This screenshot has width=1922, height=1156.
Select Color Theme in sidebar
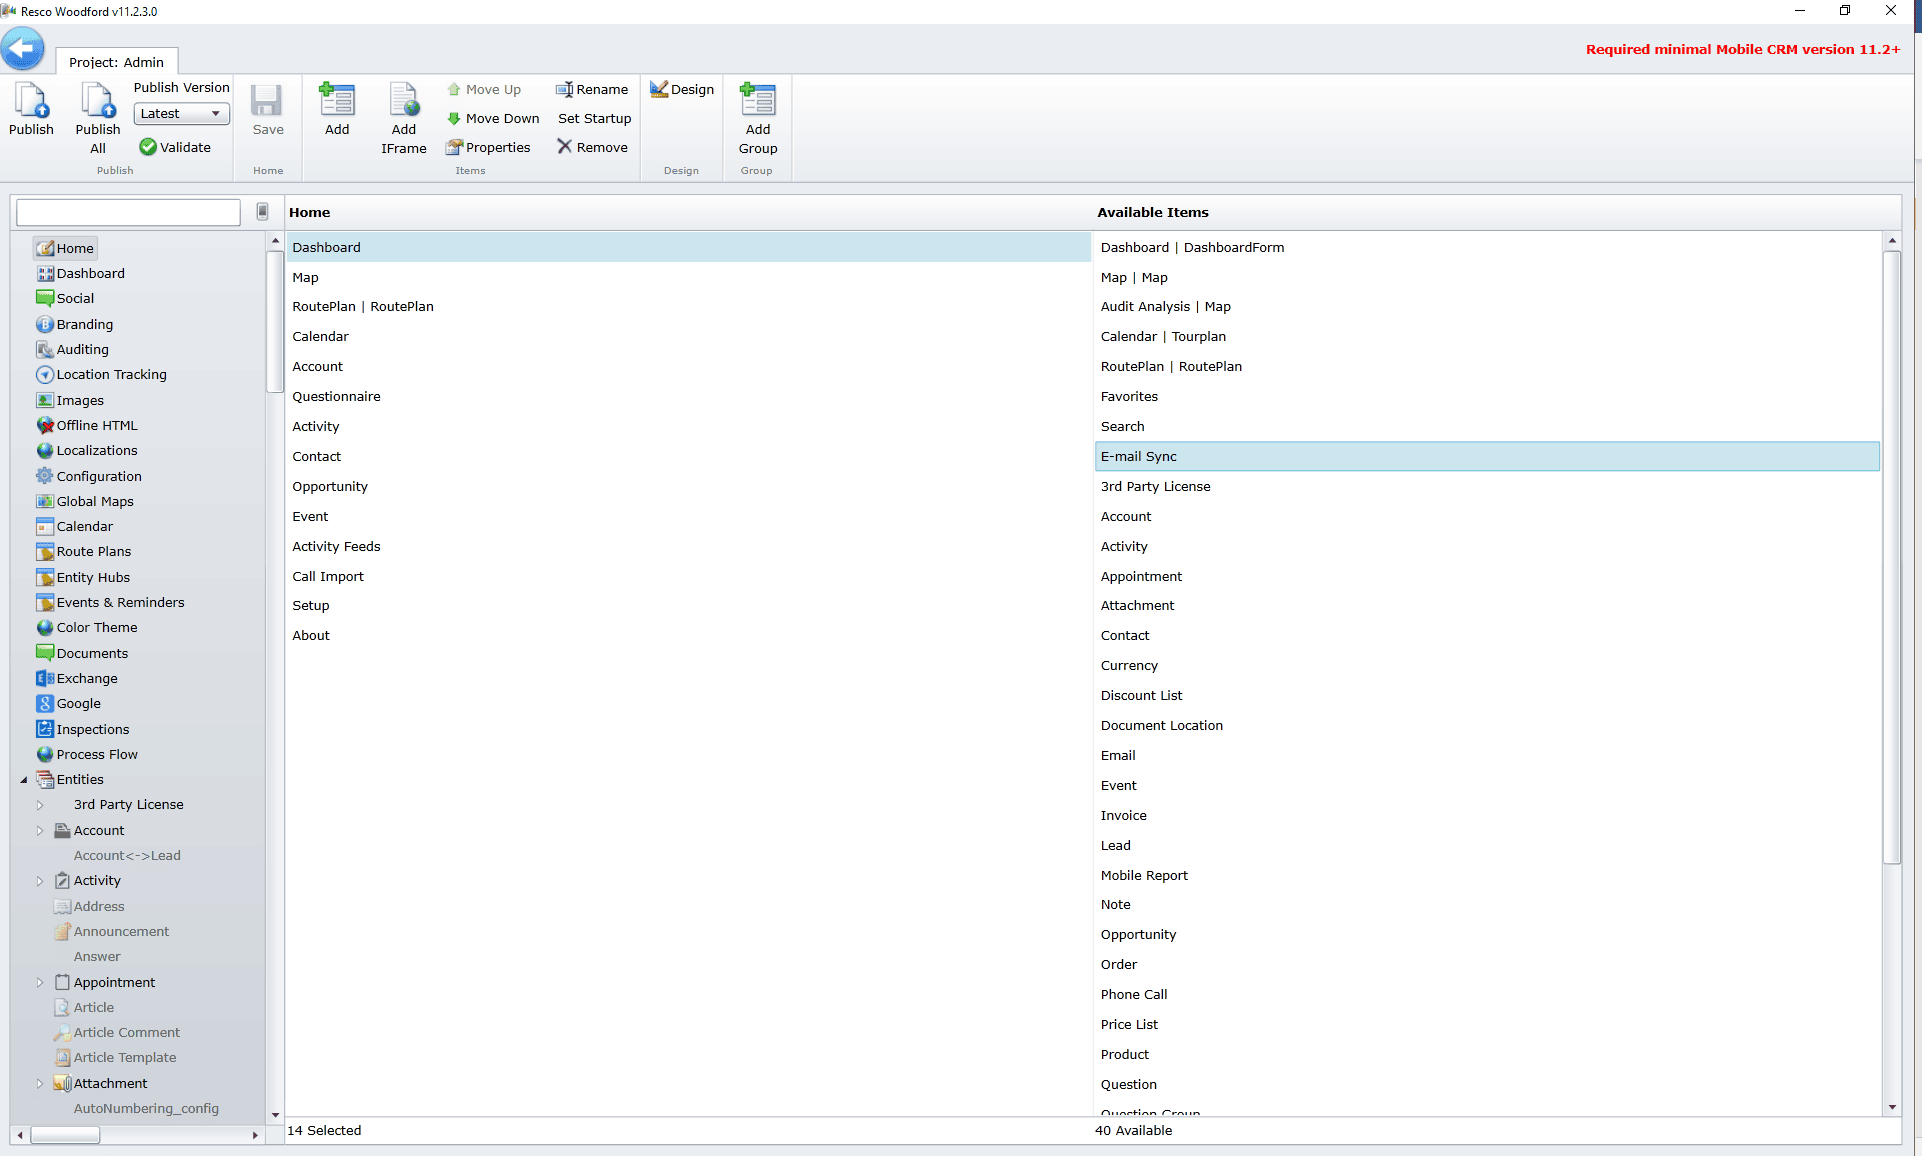pyautogui.click(x=96, y=628)
